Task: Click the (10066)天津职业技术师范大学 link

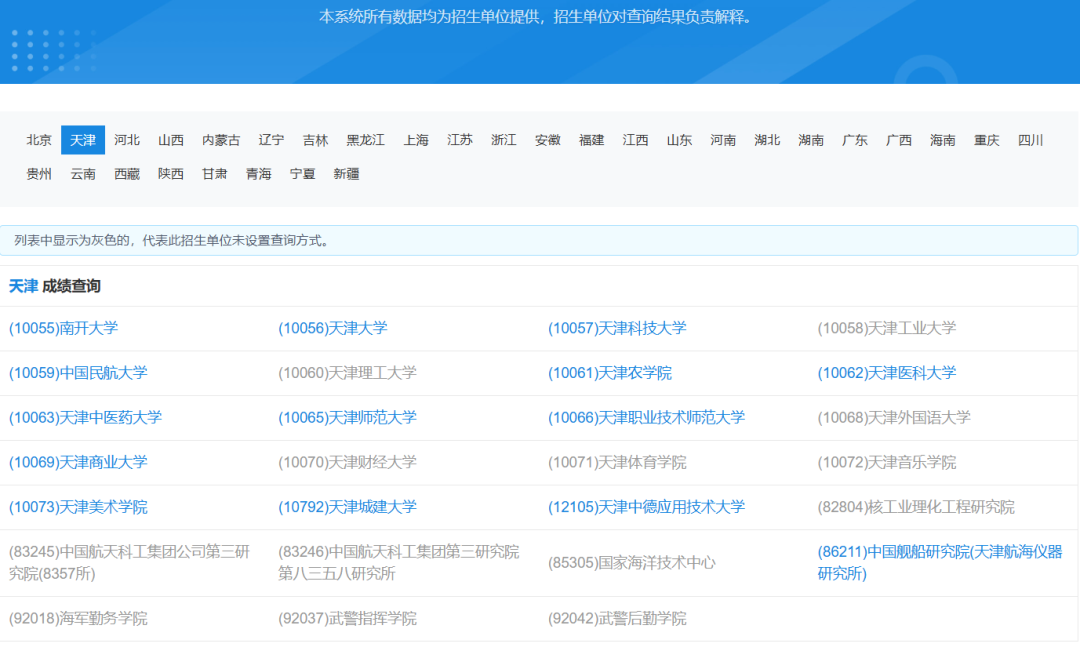Action: (646, 417)
